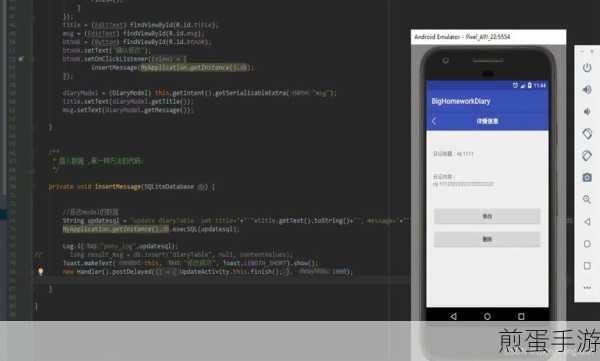Click the Toast.makeText code line

pyautogui.click(x=191, y=263)
